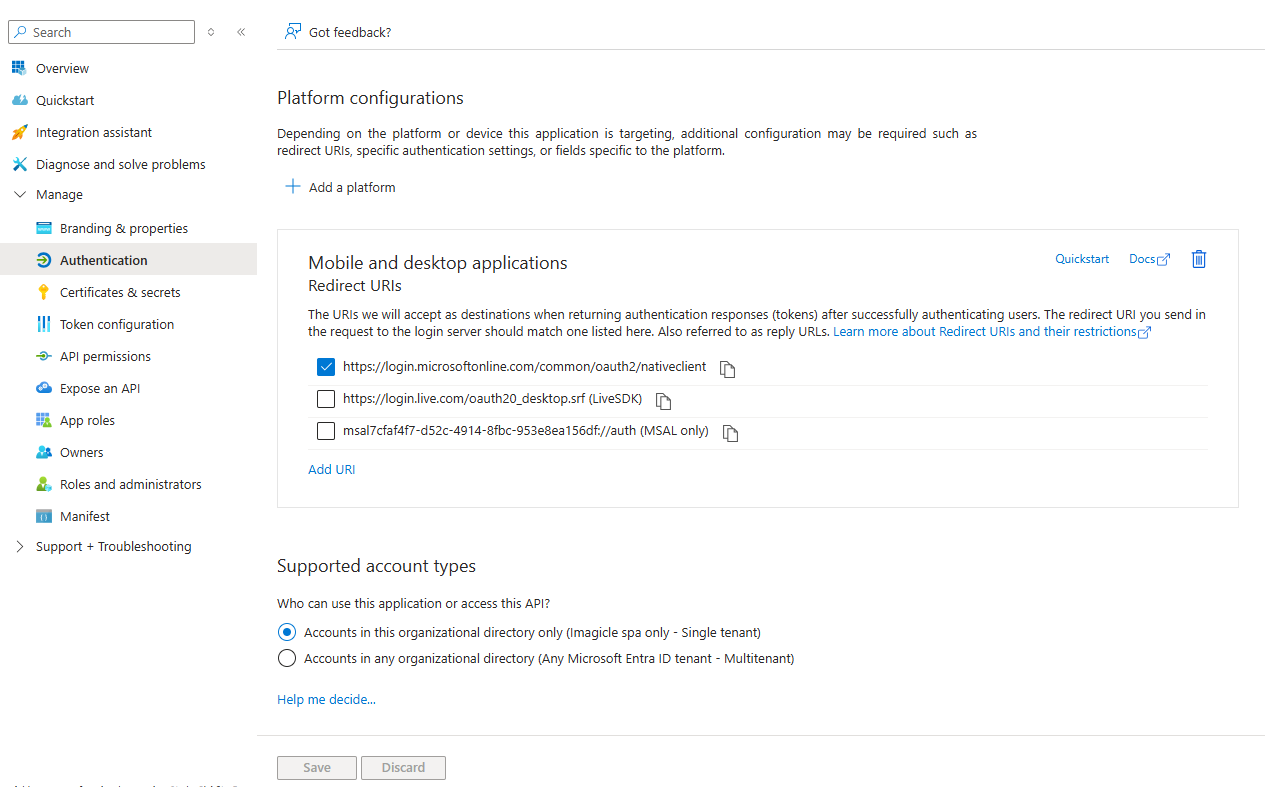1265x787 pixels.
Task: Copy the nativeclient redirect URI
Action: coord(728,369)
